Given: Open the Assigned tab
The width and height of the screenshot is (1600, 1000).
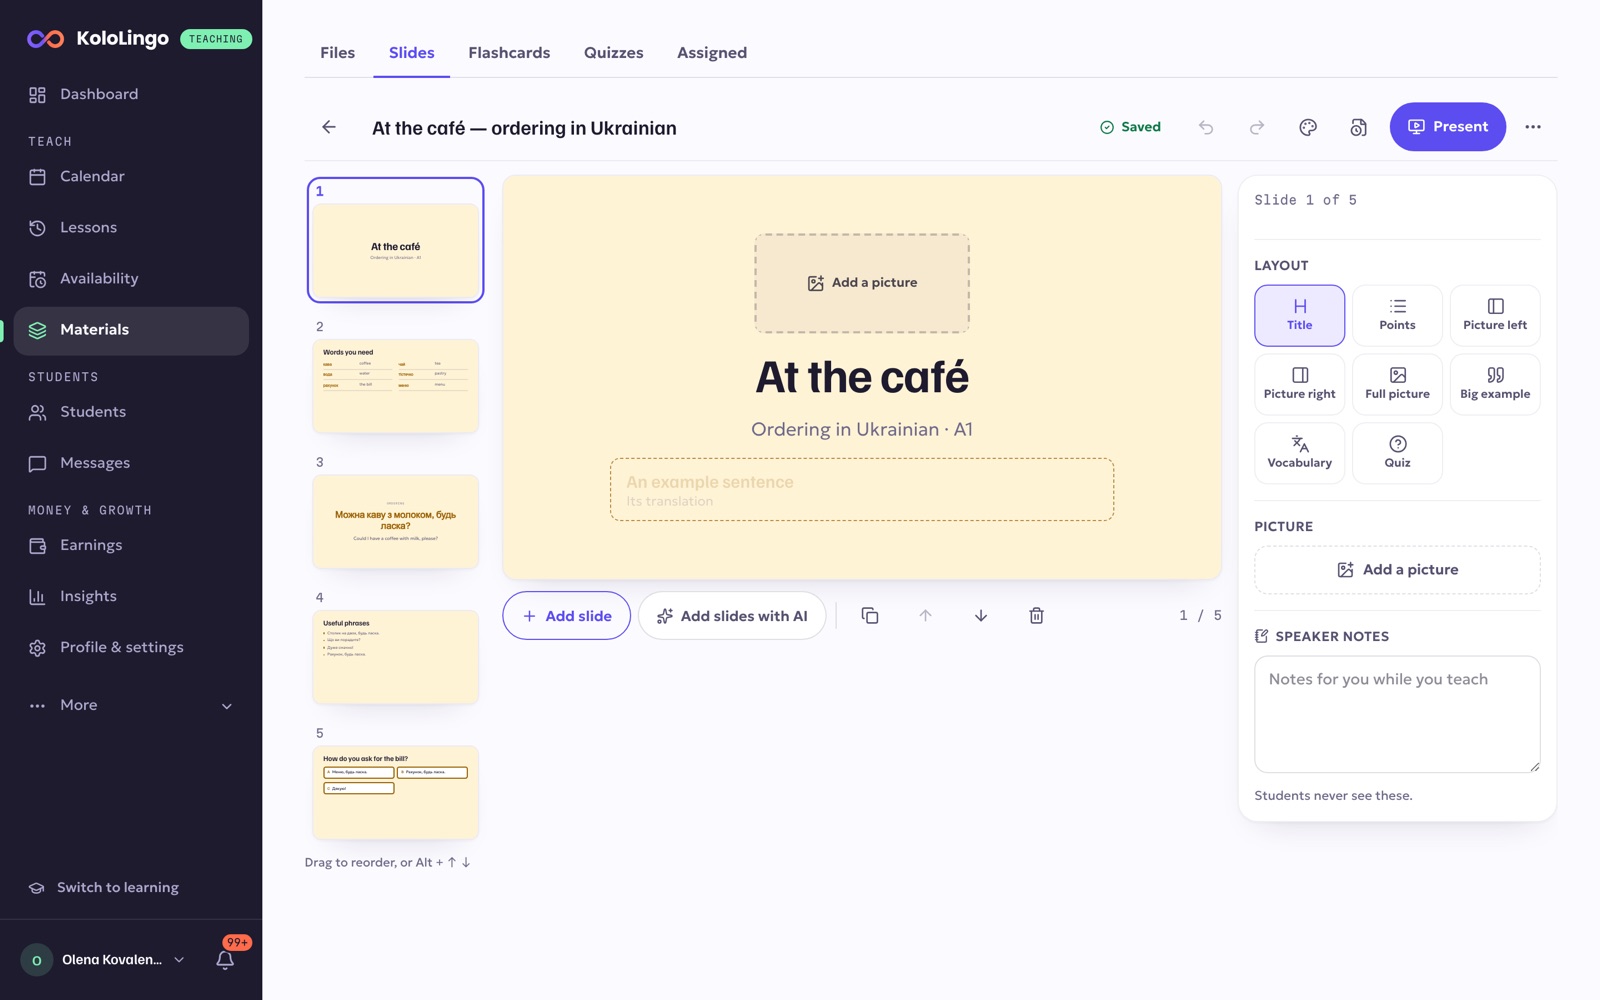Looking at the screenshot, I should point(712,53).
